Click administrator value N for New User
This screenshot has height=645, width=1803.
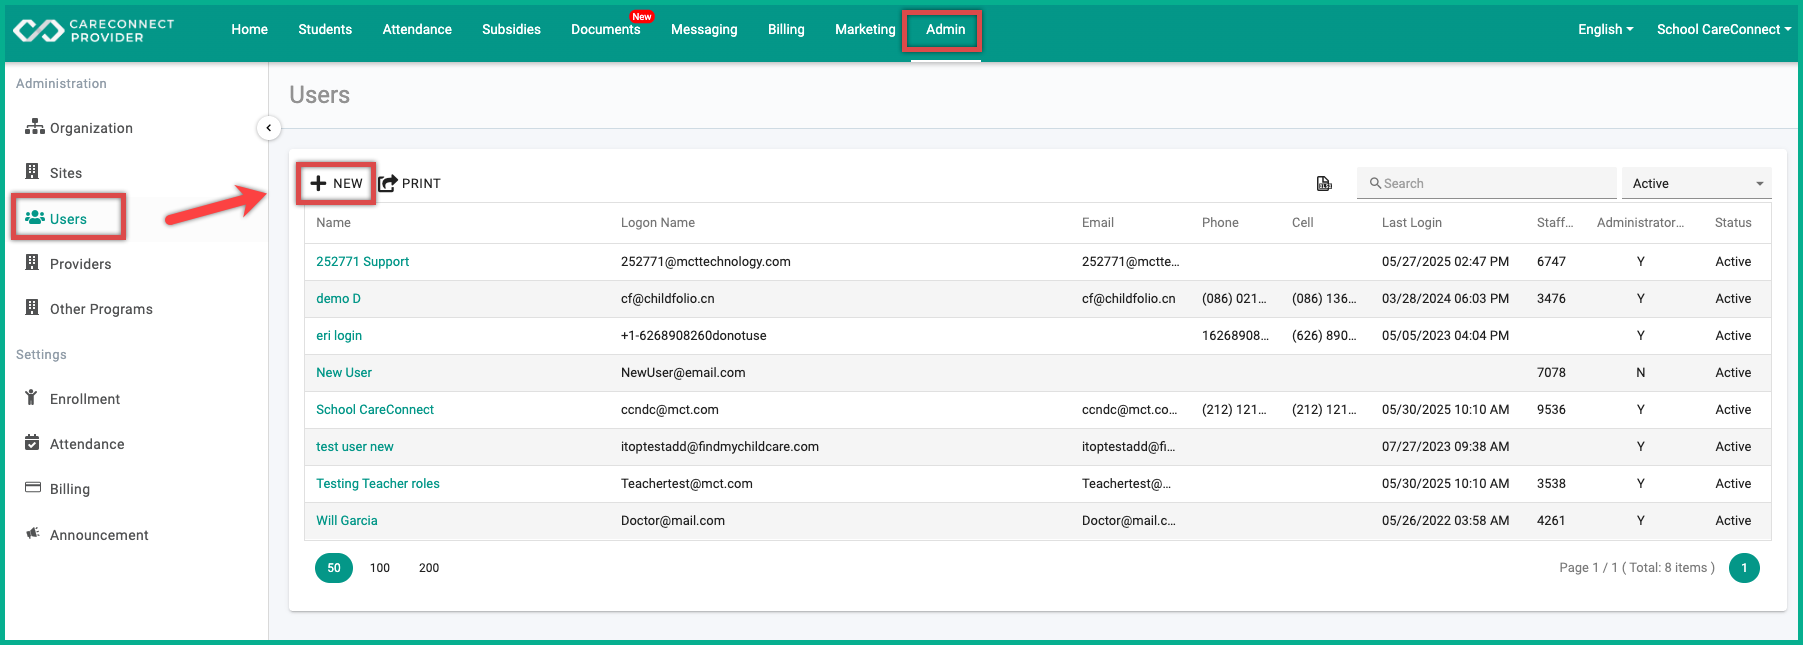click(1640, 372)
